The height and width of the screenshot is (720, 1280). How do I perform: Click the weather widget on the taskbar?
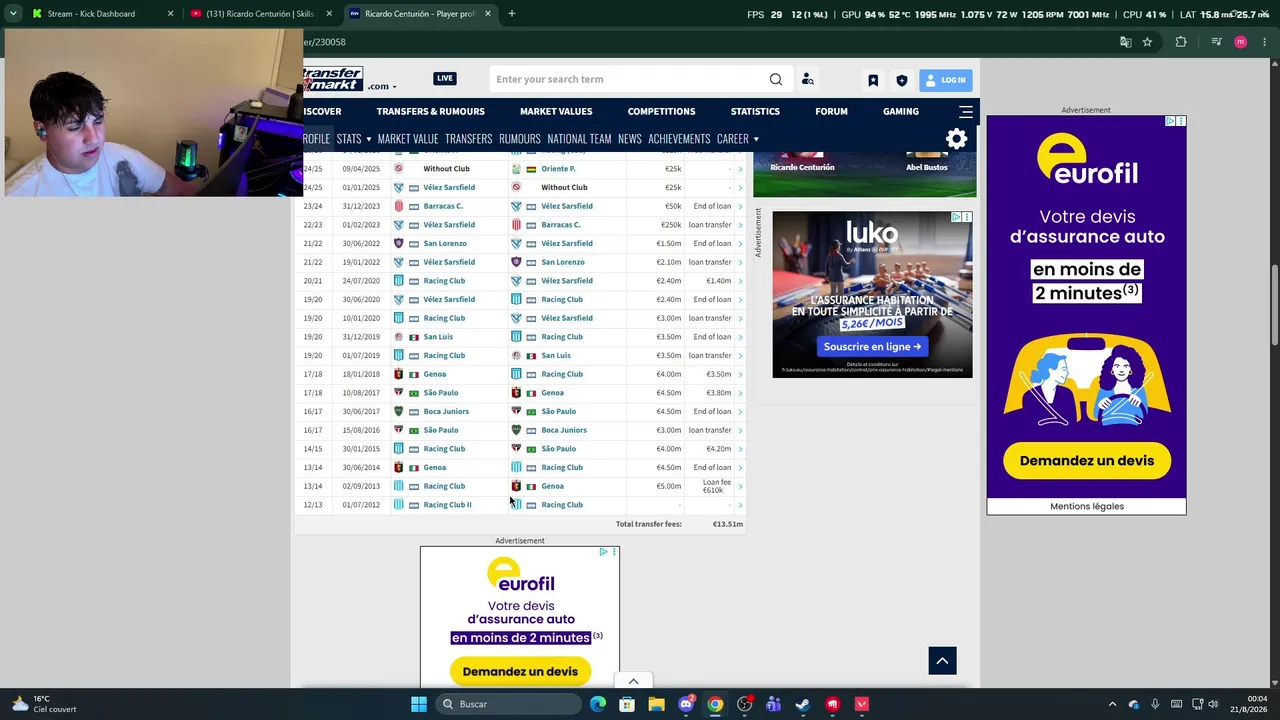click(x=43, y=704)
